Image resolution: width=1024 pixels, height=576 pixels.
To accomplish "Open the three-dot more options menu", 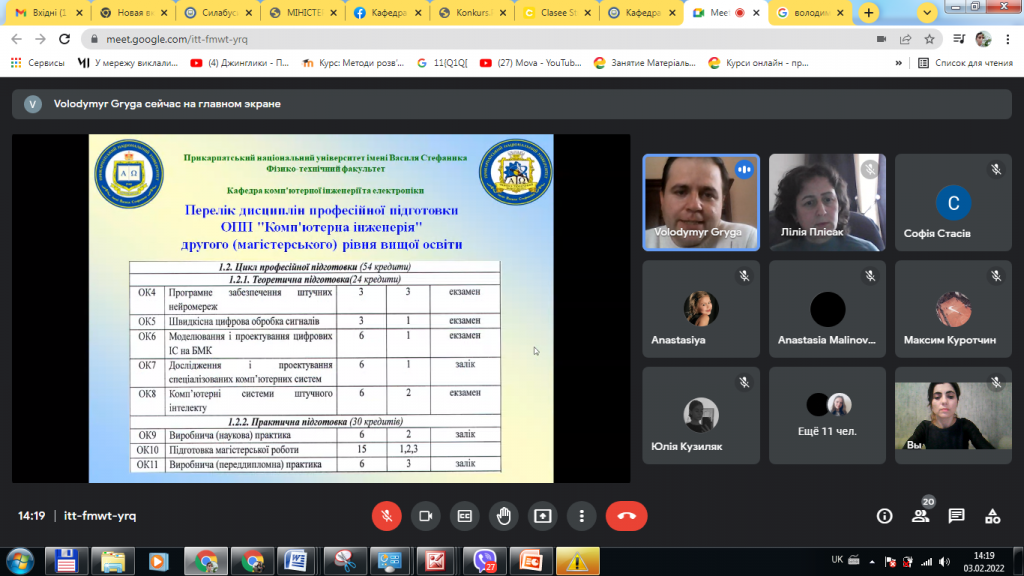I will coord(582,516).
